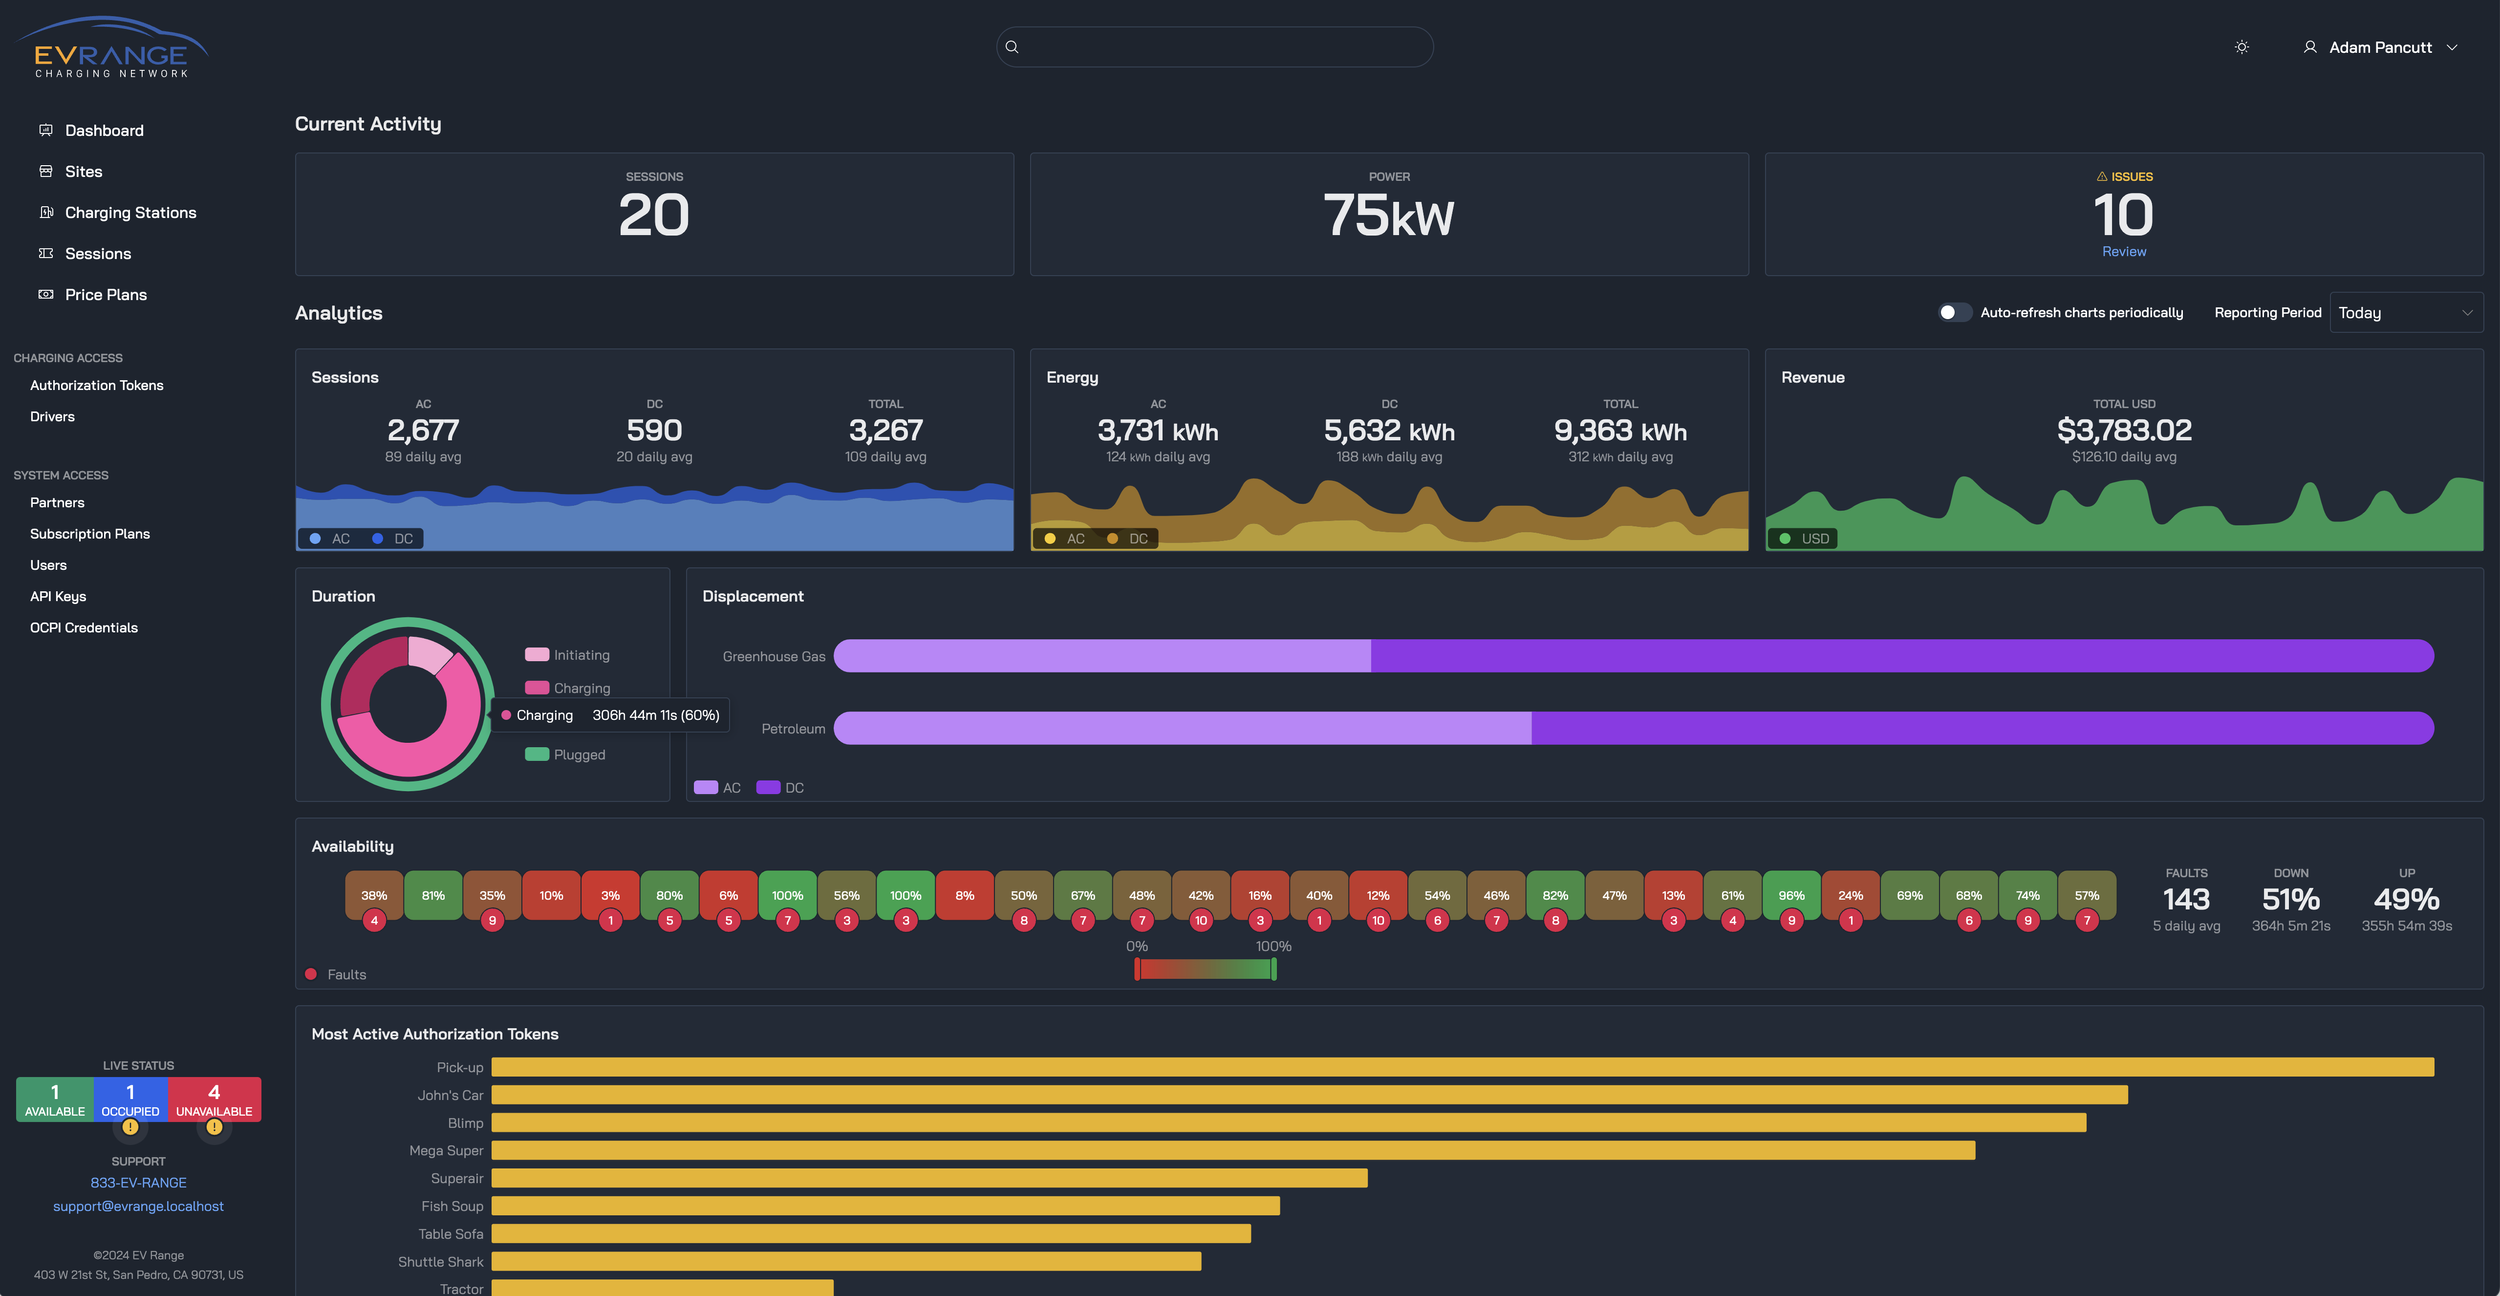Image resolution: width=2500 pixels, height=1296 pixels.
Task: Click the Sessions ticket icon
Action: pyautogui.click(x=46, y=253)
